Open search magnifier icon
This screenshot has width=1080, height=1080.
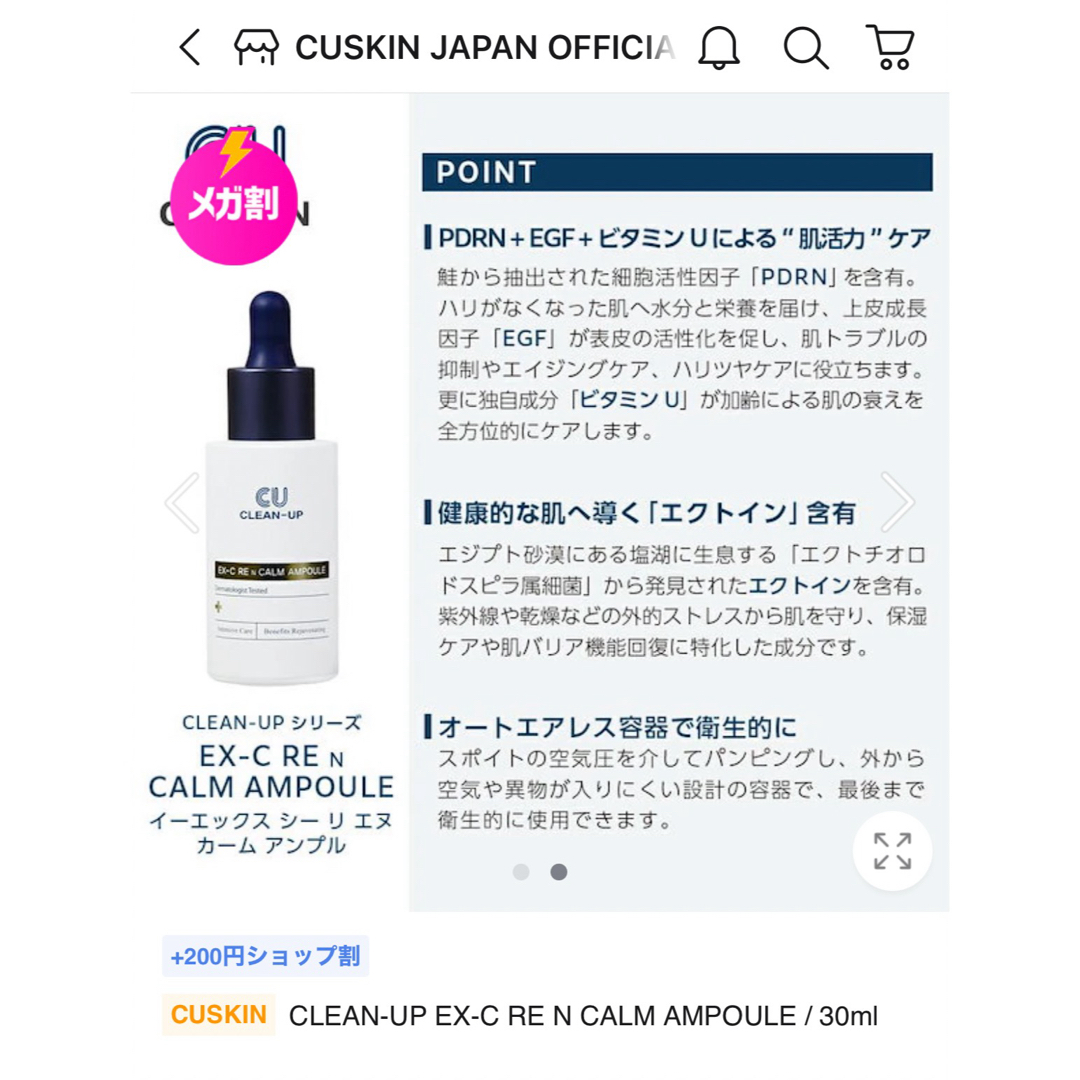[805, 48]
